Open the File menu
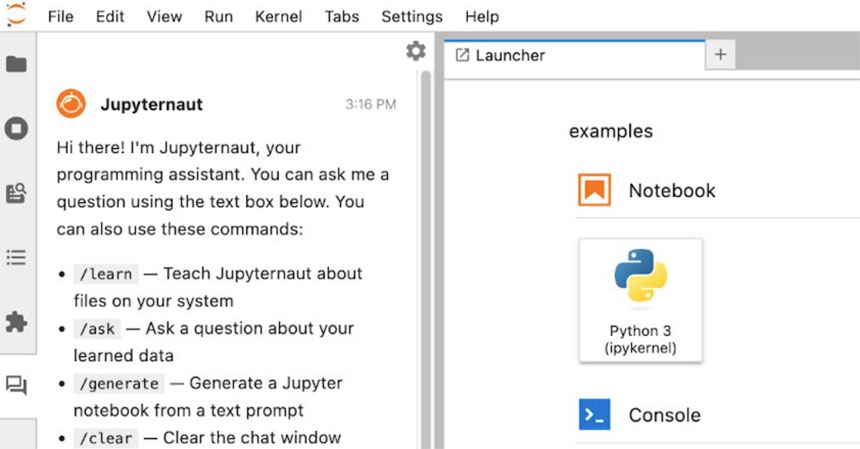The width and height of the screenshot is (860, 449). click(60, 17)
